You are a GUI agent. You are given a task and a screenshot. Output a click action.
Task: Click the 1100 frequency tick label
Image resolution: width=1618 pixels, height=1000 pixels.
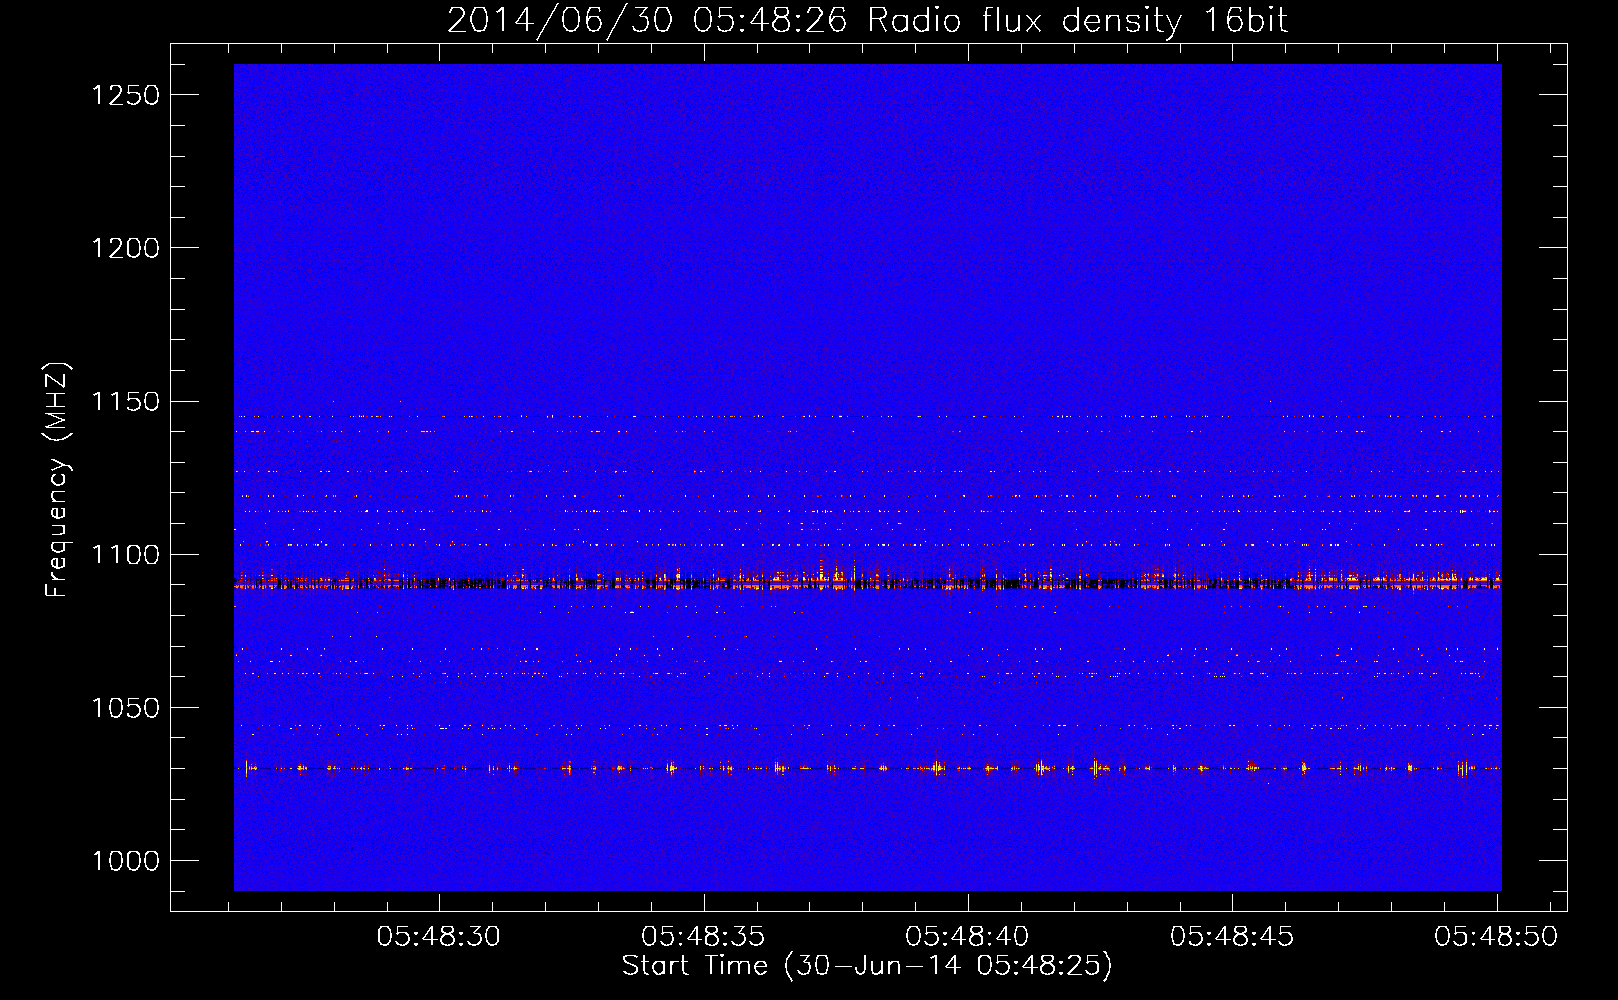125,555
